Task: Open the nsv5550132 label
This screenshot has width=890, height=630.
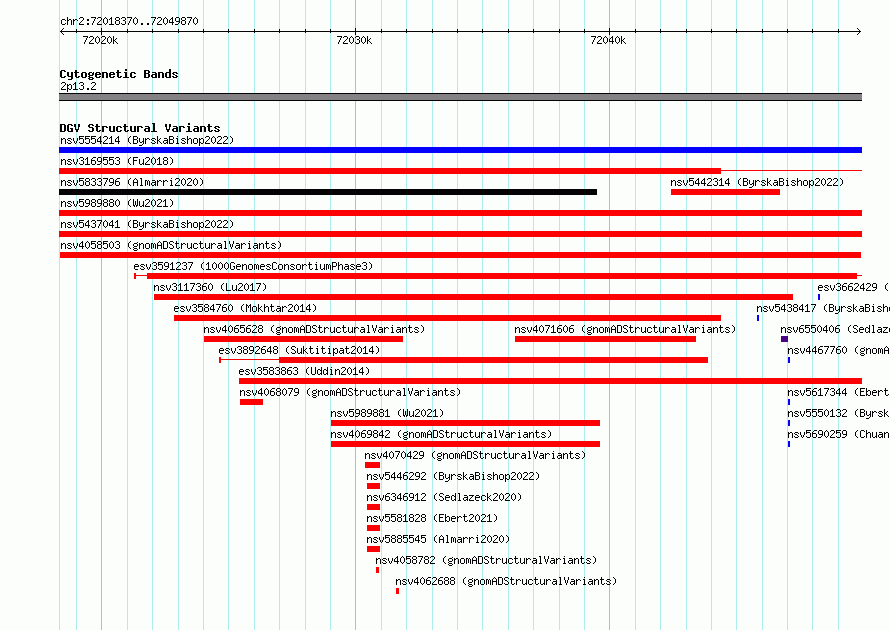Action: [838, 413]
